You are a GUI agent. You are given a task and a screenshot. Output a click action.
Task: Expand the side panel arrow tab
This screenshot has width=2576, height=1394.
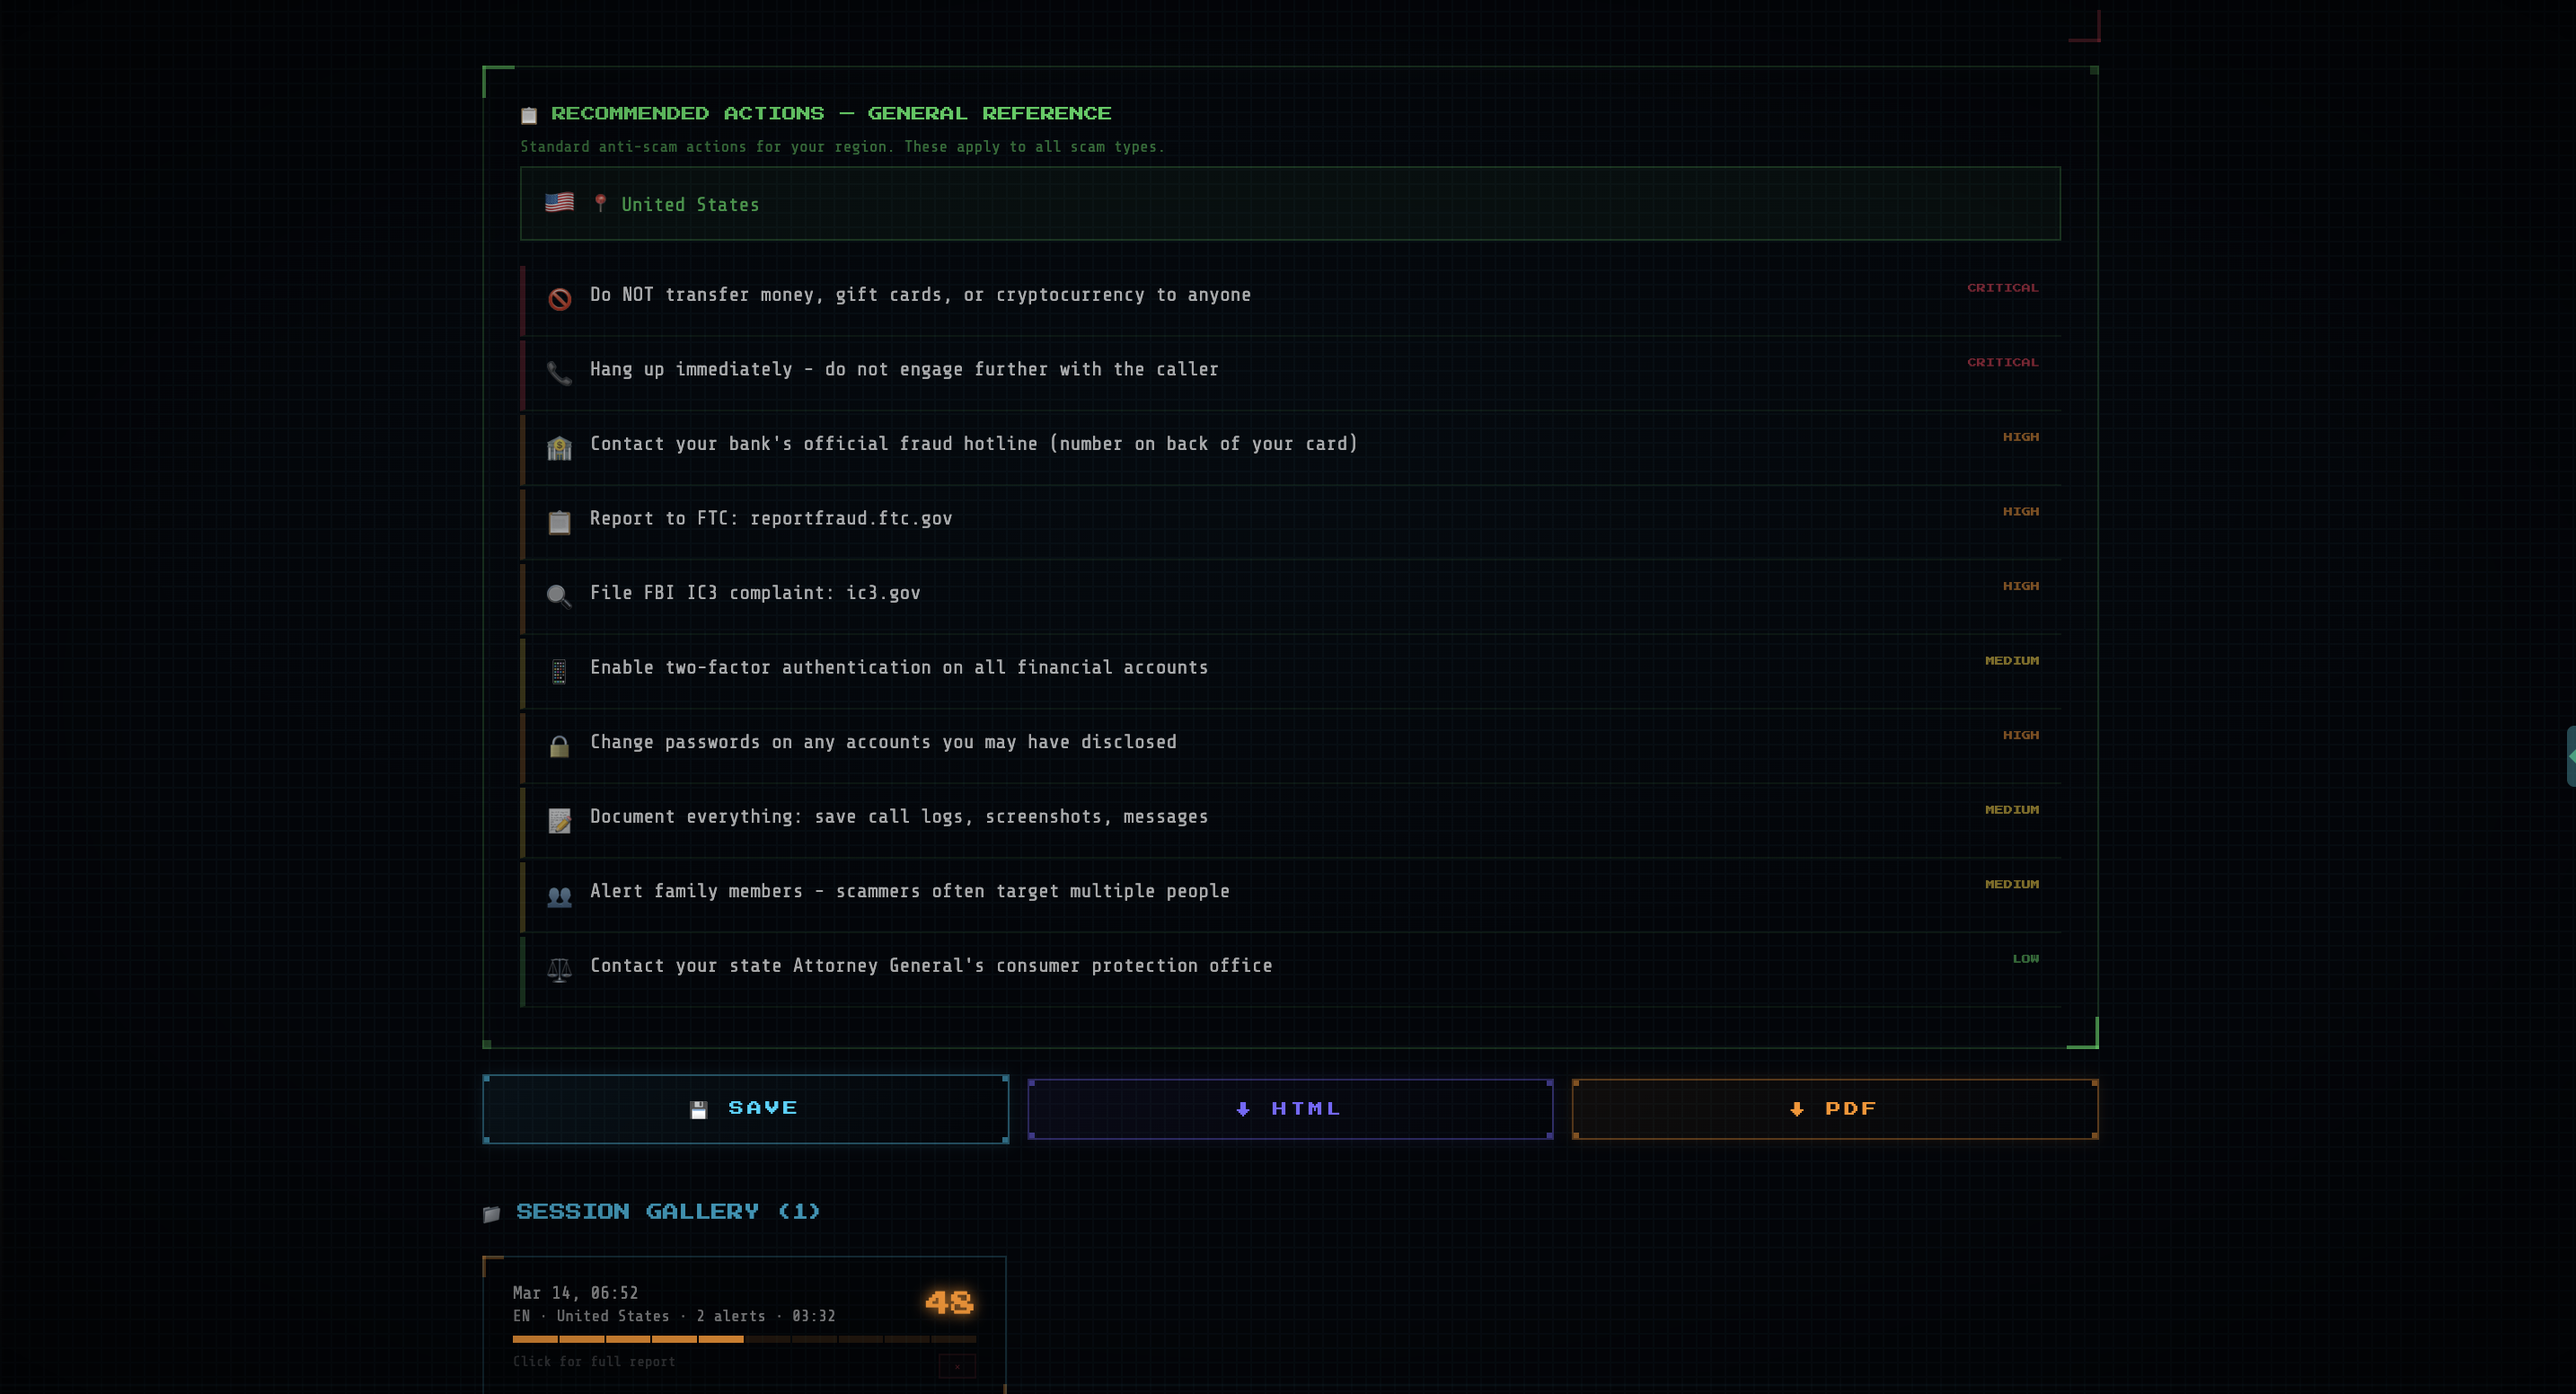tap(2570, 756)
